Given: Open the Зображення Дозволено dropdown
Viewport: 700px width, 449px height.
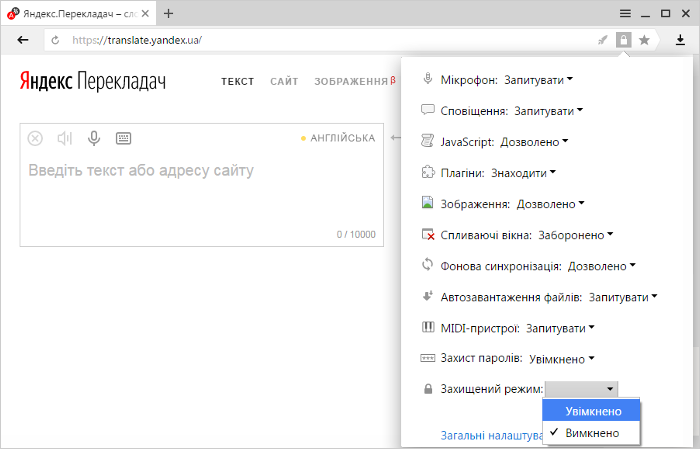Looking at the screenshot, I should click(550, 204).
